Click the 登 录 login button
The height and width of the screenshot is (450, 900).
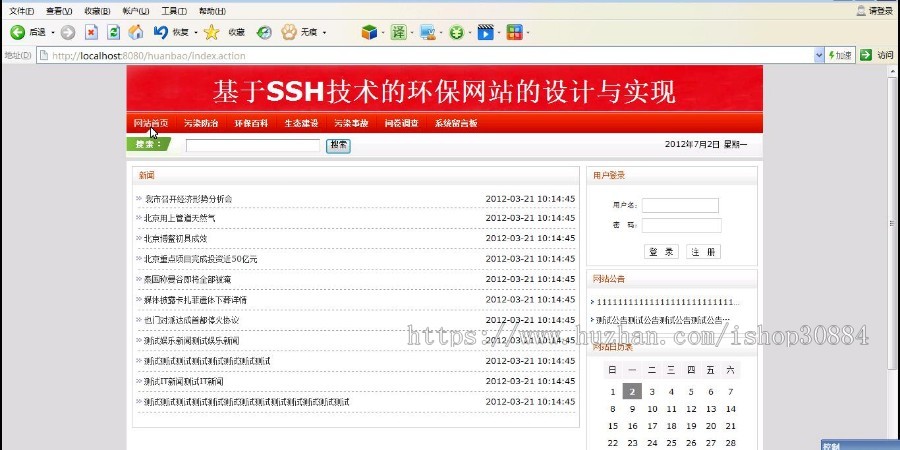[x=661, y=252]
